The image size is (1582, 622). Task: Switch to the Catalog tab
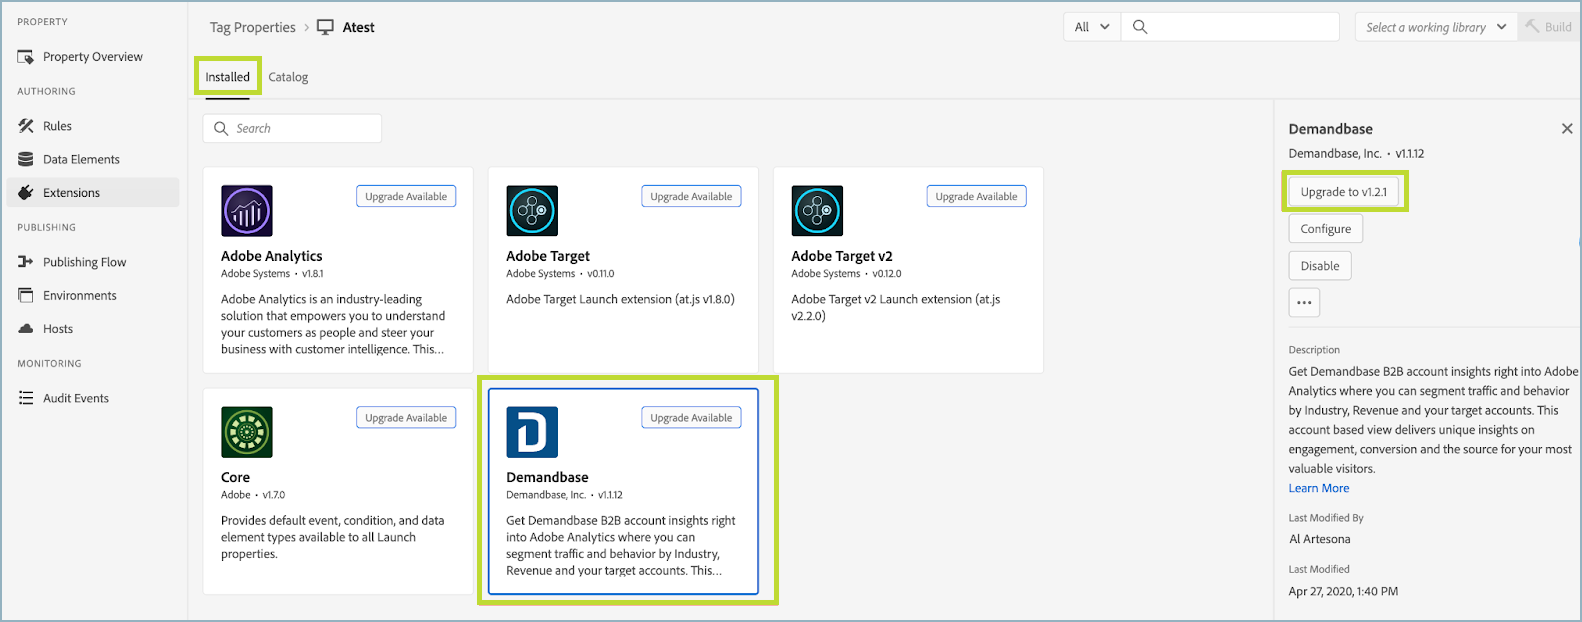pyautogui.click(x=288, y=77)
